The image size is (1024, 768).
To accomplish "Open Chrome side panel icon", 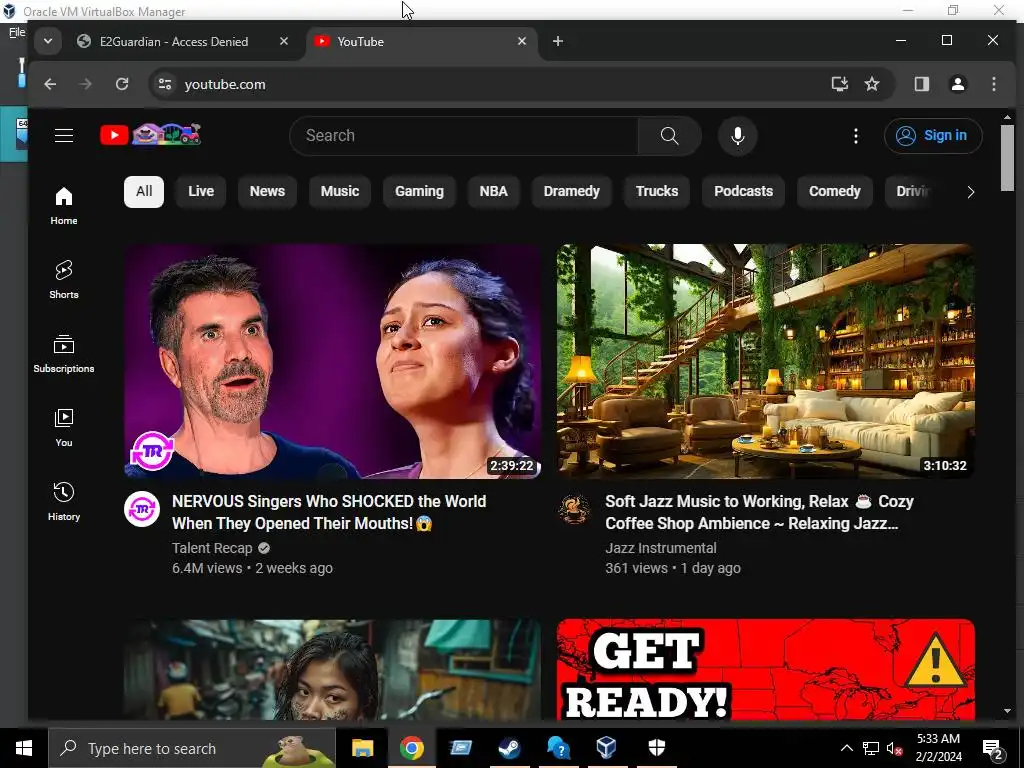I will 921,84.
